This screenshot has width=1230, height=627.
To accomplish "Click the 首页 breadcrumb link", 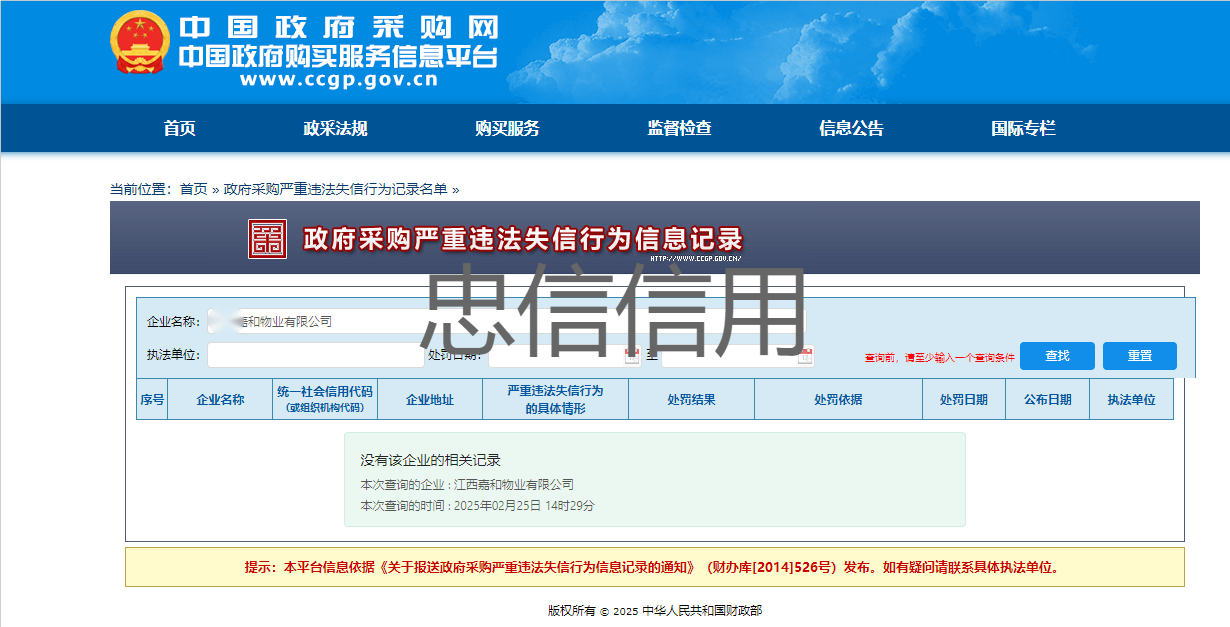I will (x=193, y=189).
